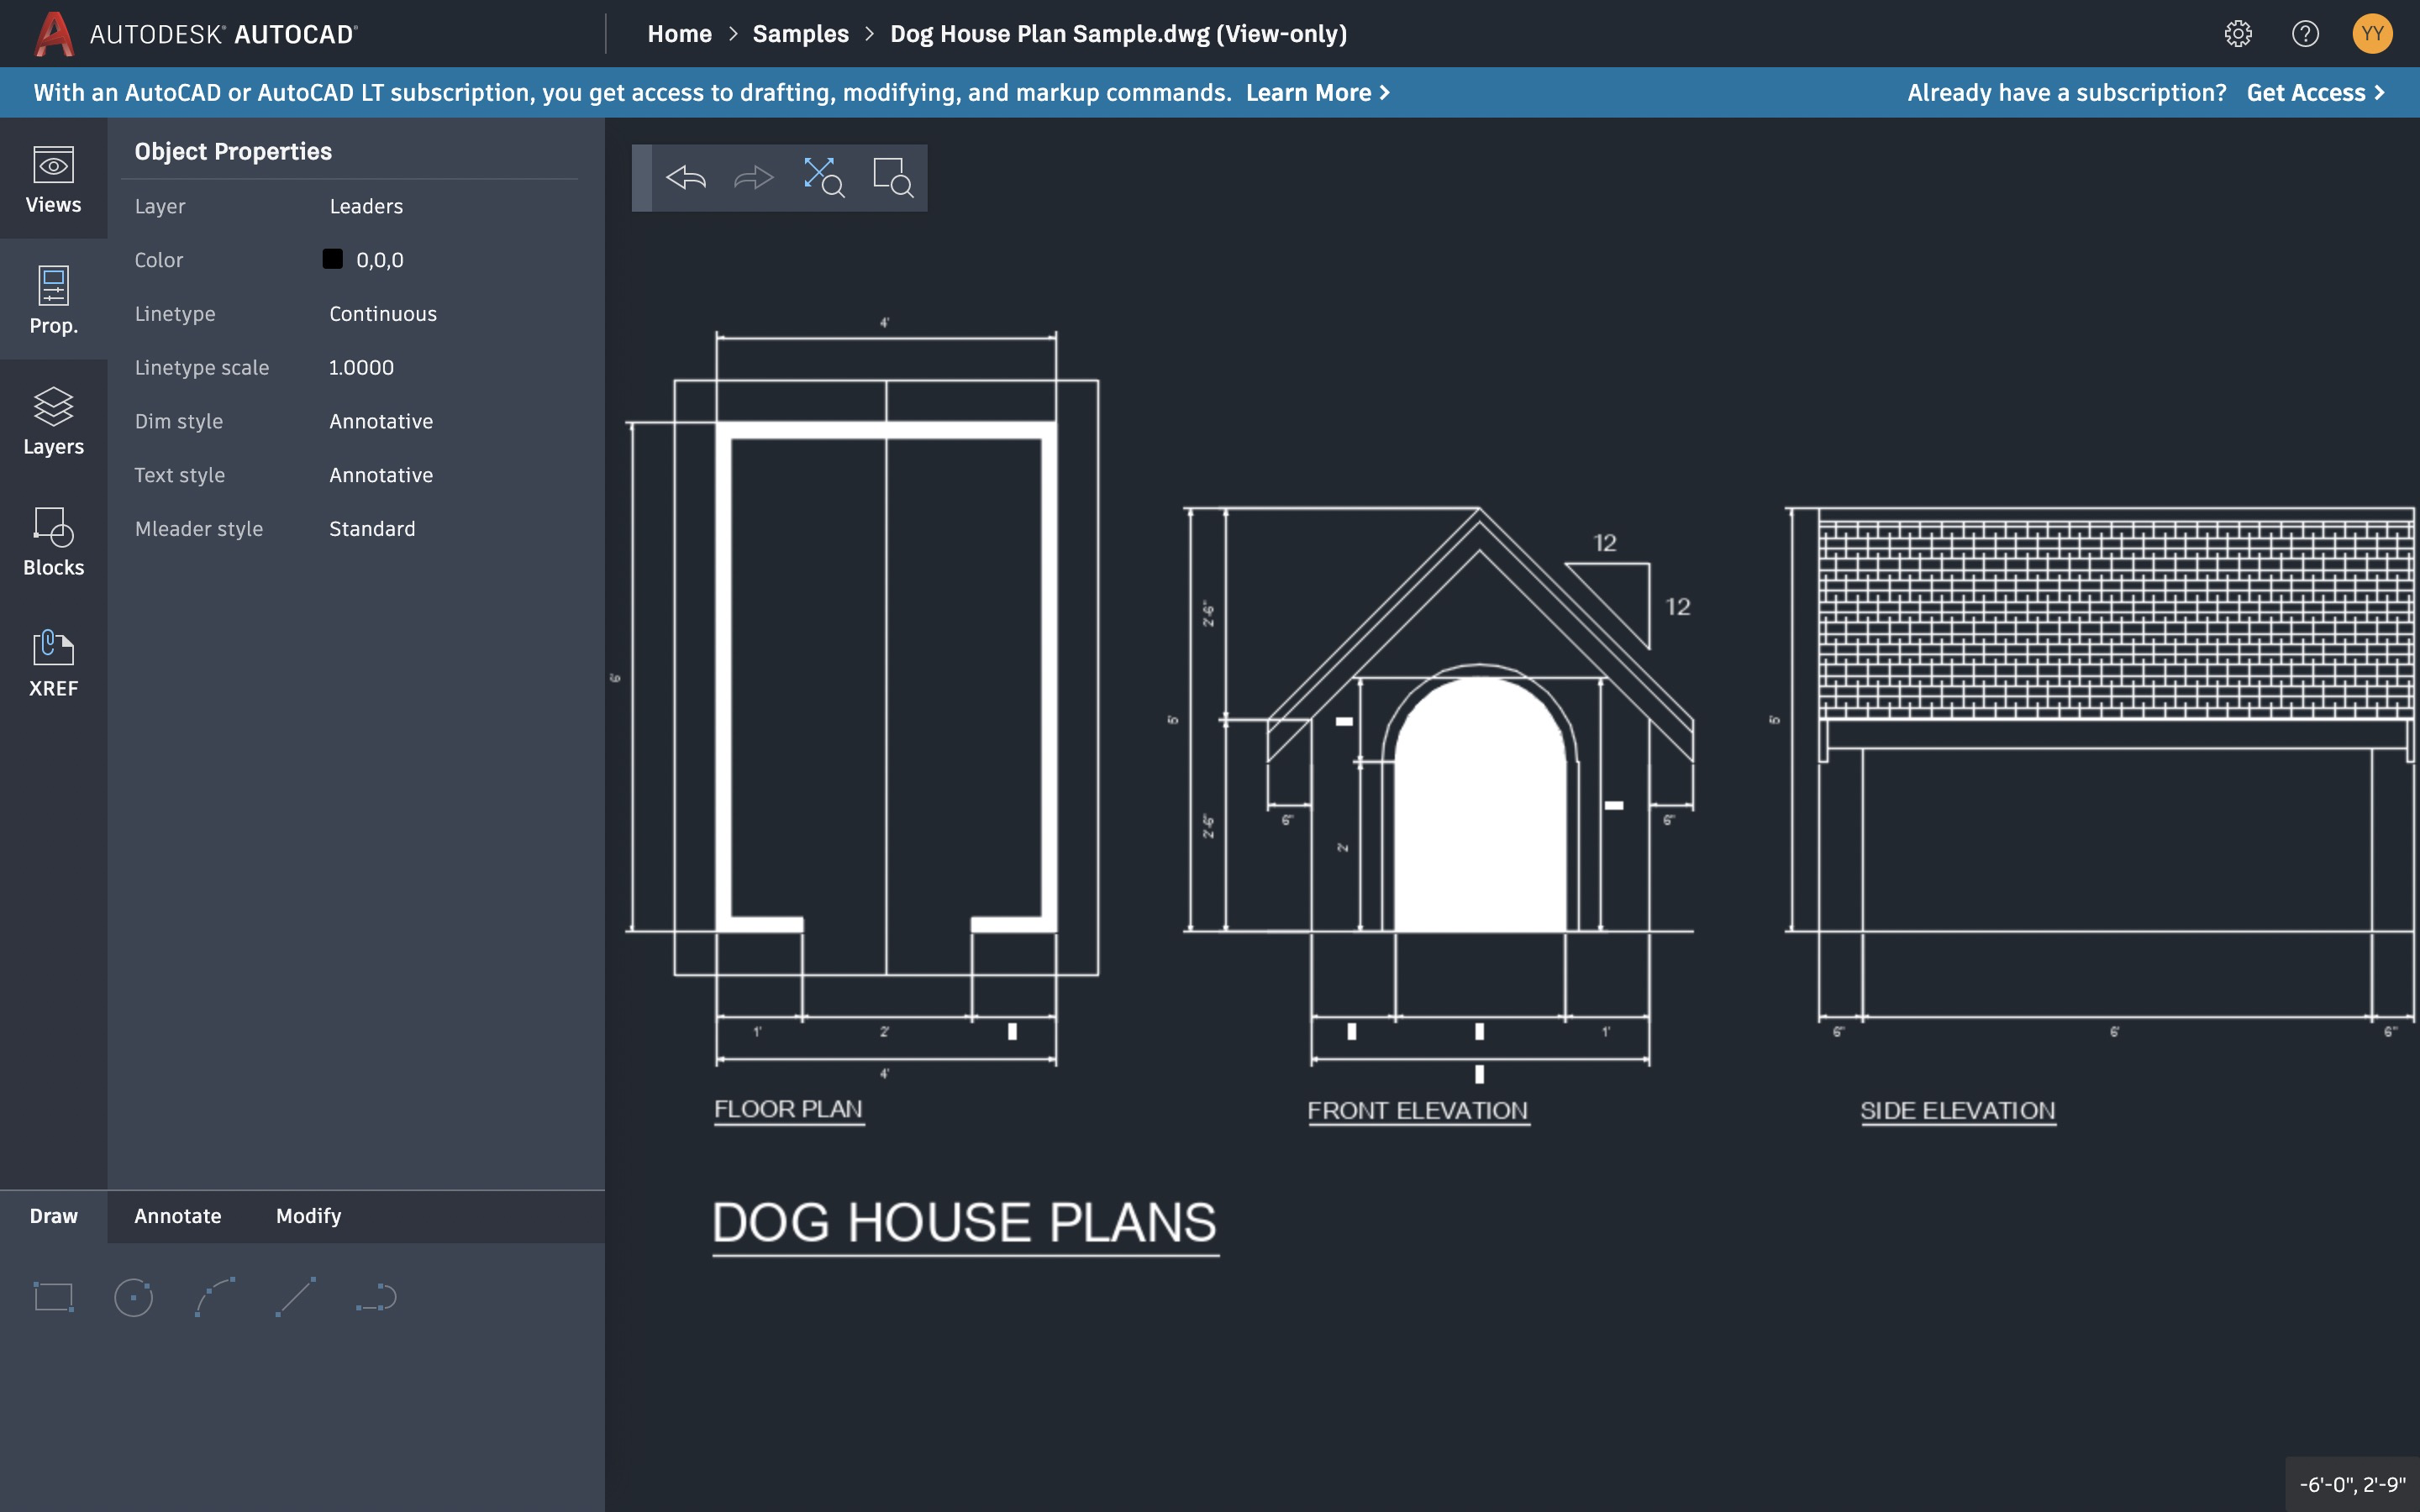Viewport: 2420px width, 1512px height.
Task: Click the Already have a subscription text
Action: click(2066, 92)
